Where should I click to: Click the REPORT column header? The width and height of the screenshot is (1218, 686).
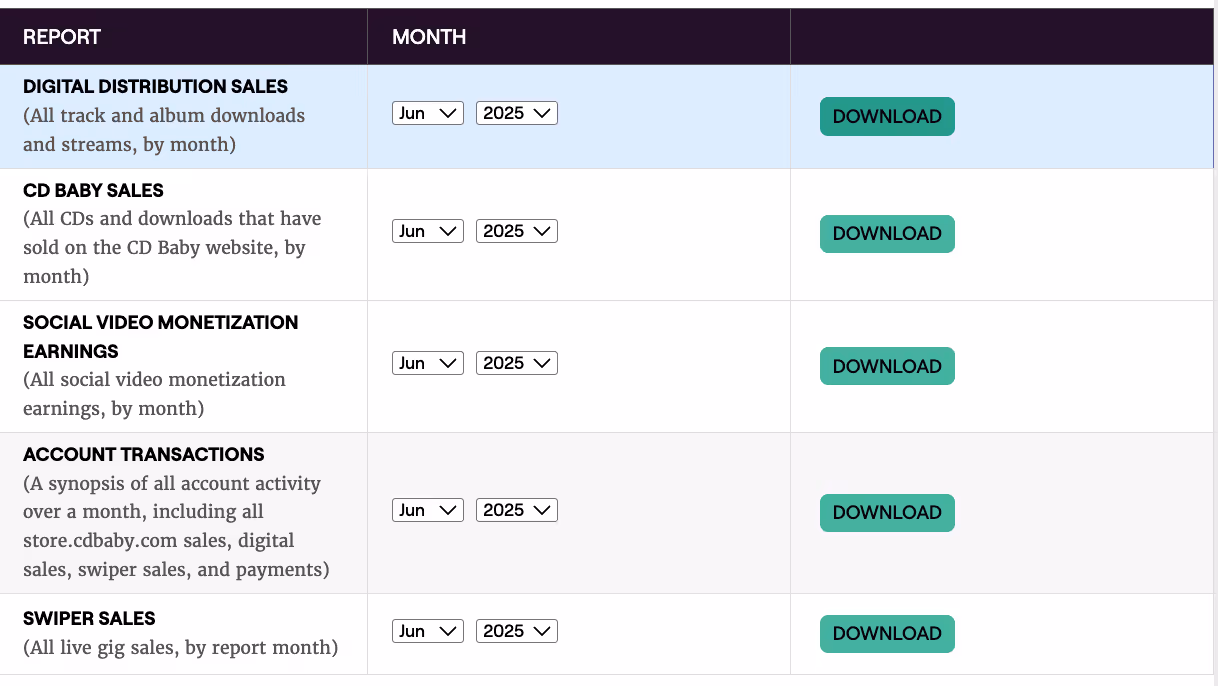click(x=62, y=37)
